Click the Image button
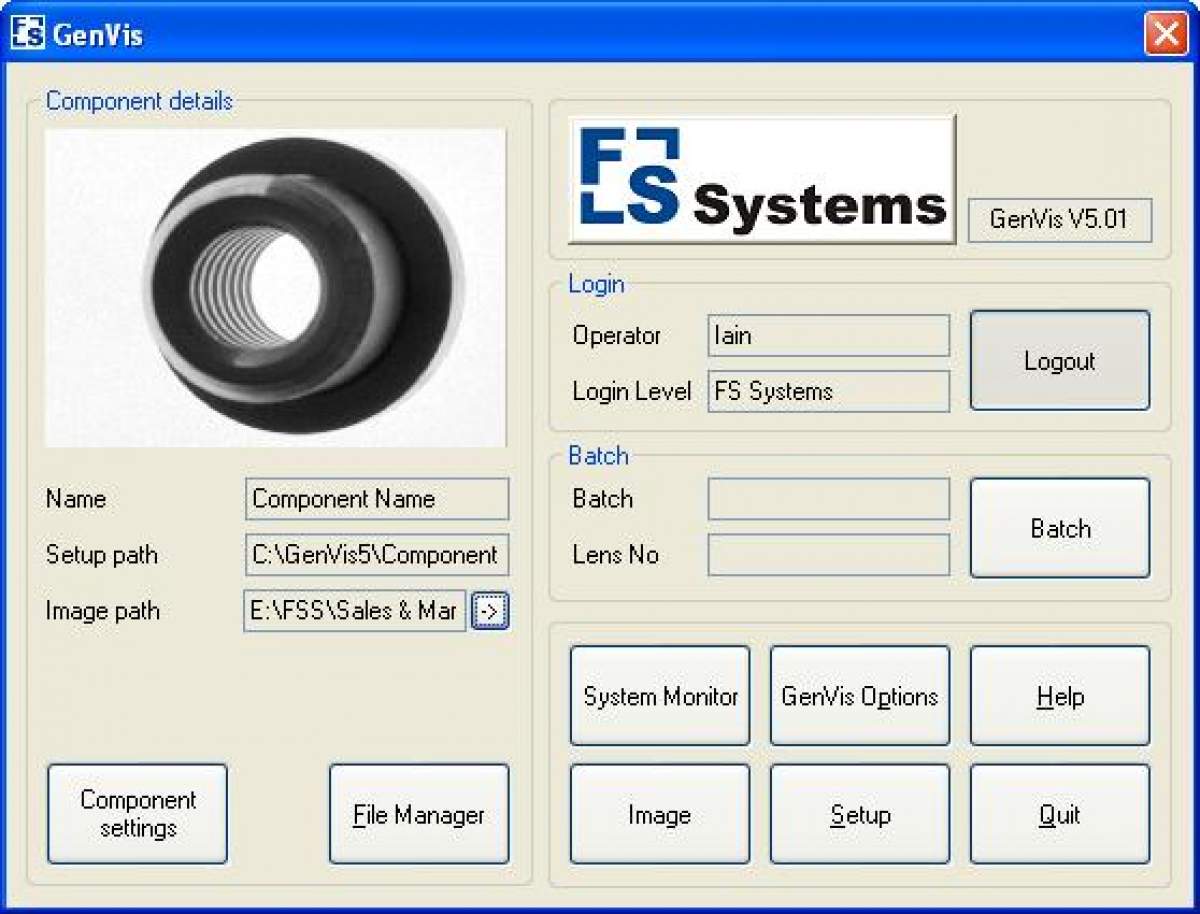 pos(660,814)
